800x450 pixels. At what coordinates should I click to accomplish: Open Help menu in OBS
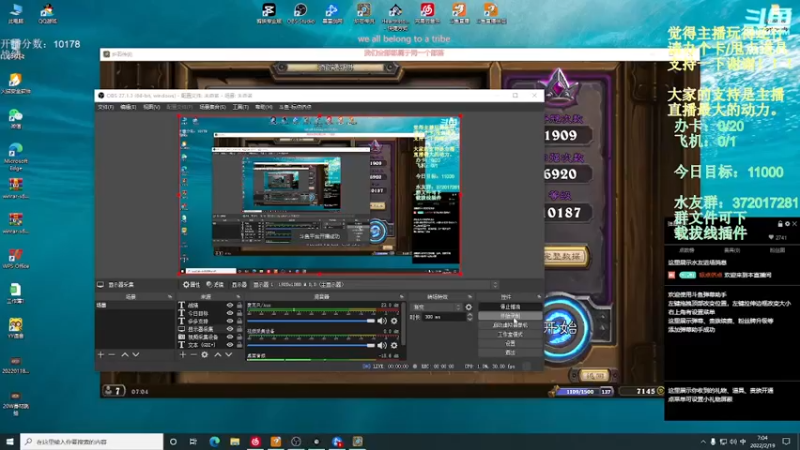[264, 107]
